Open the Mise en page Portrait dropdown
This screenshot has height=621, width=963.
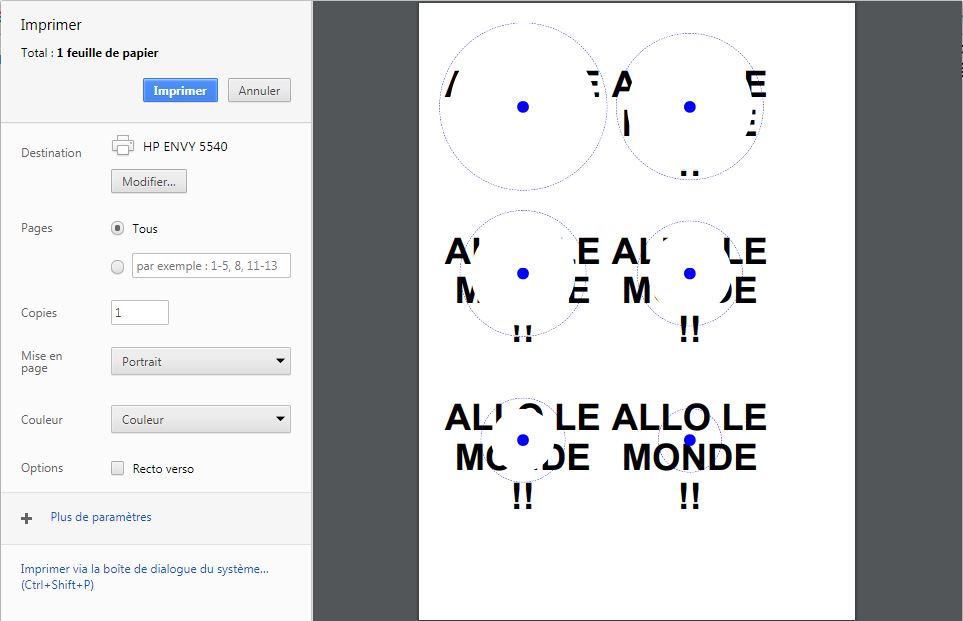coord(201,361)
